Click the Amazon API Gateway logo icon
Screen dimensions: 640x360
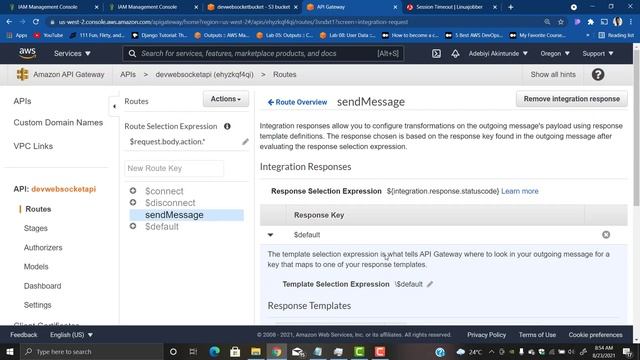(22, 74)
